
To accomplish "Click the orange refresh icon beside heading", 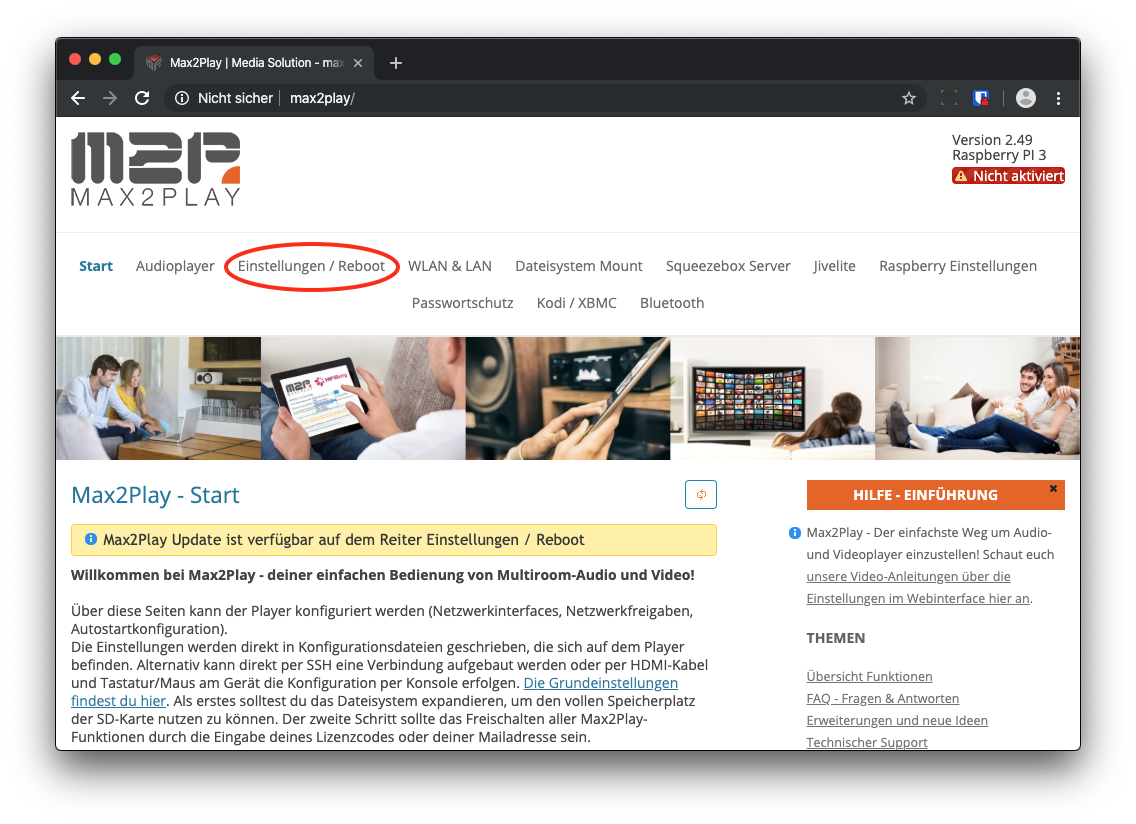I will 700,494.
